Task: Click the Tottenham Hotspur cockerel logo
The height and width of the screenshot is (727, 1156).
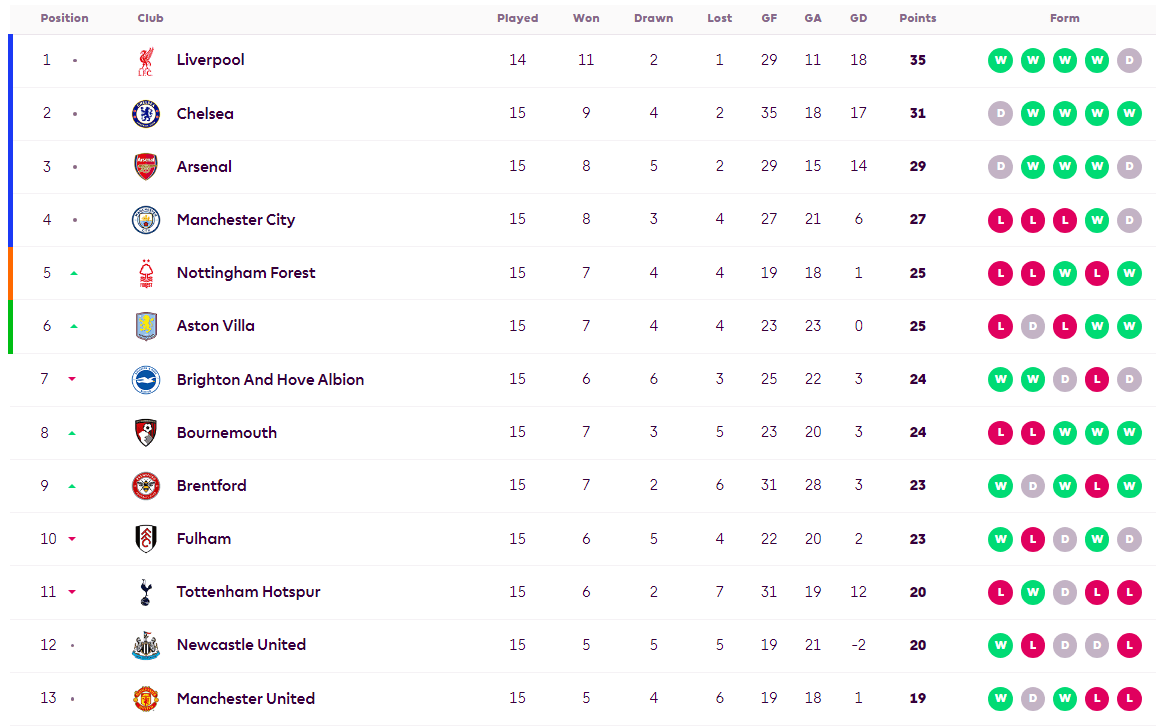Action: point(146,592)
